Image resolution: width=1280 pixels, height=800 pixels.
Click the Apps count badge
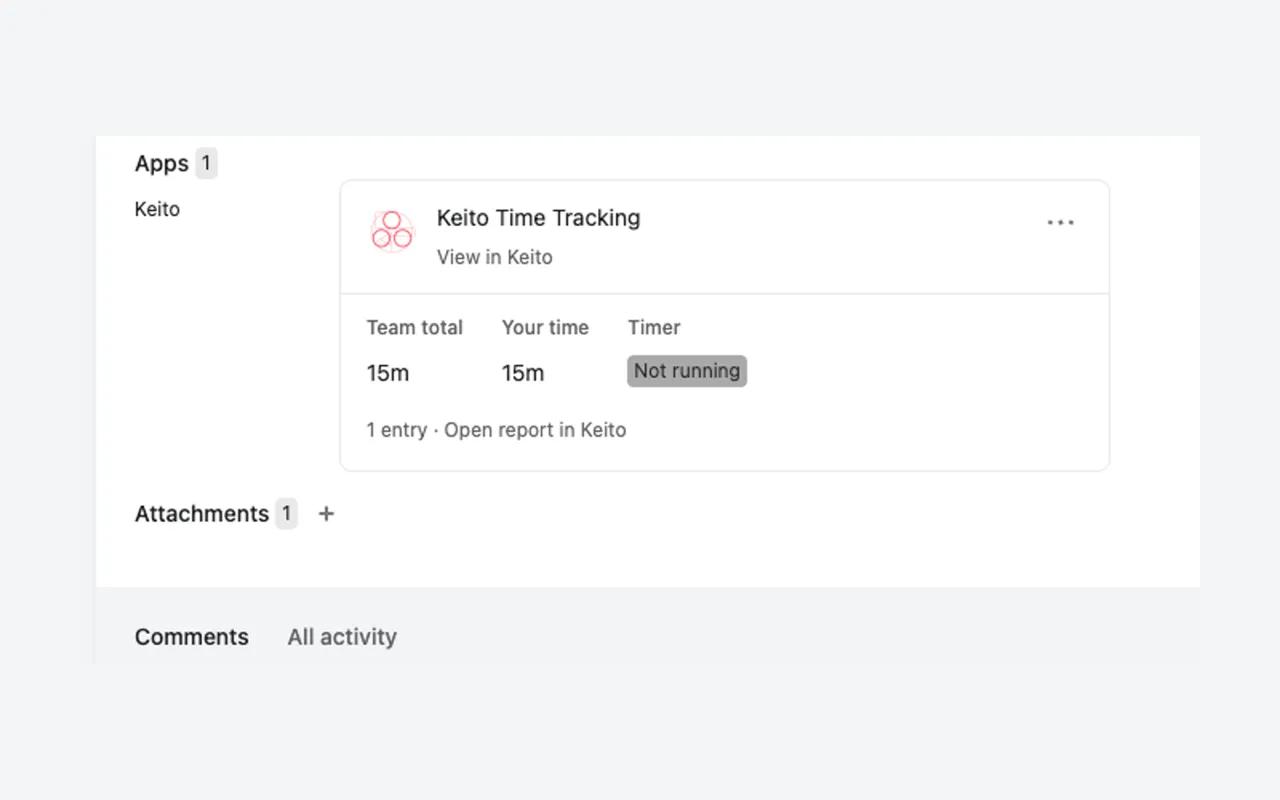click(x=206, y=163)
